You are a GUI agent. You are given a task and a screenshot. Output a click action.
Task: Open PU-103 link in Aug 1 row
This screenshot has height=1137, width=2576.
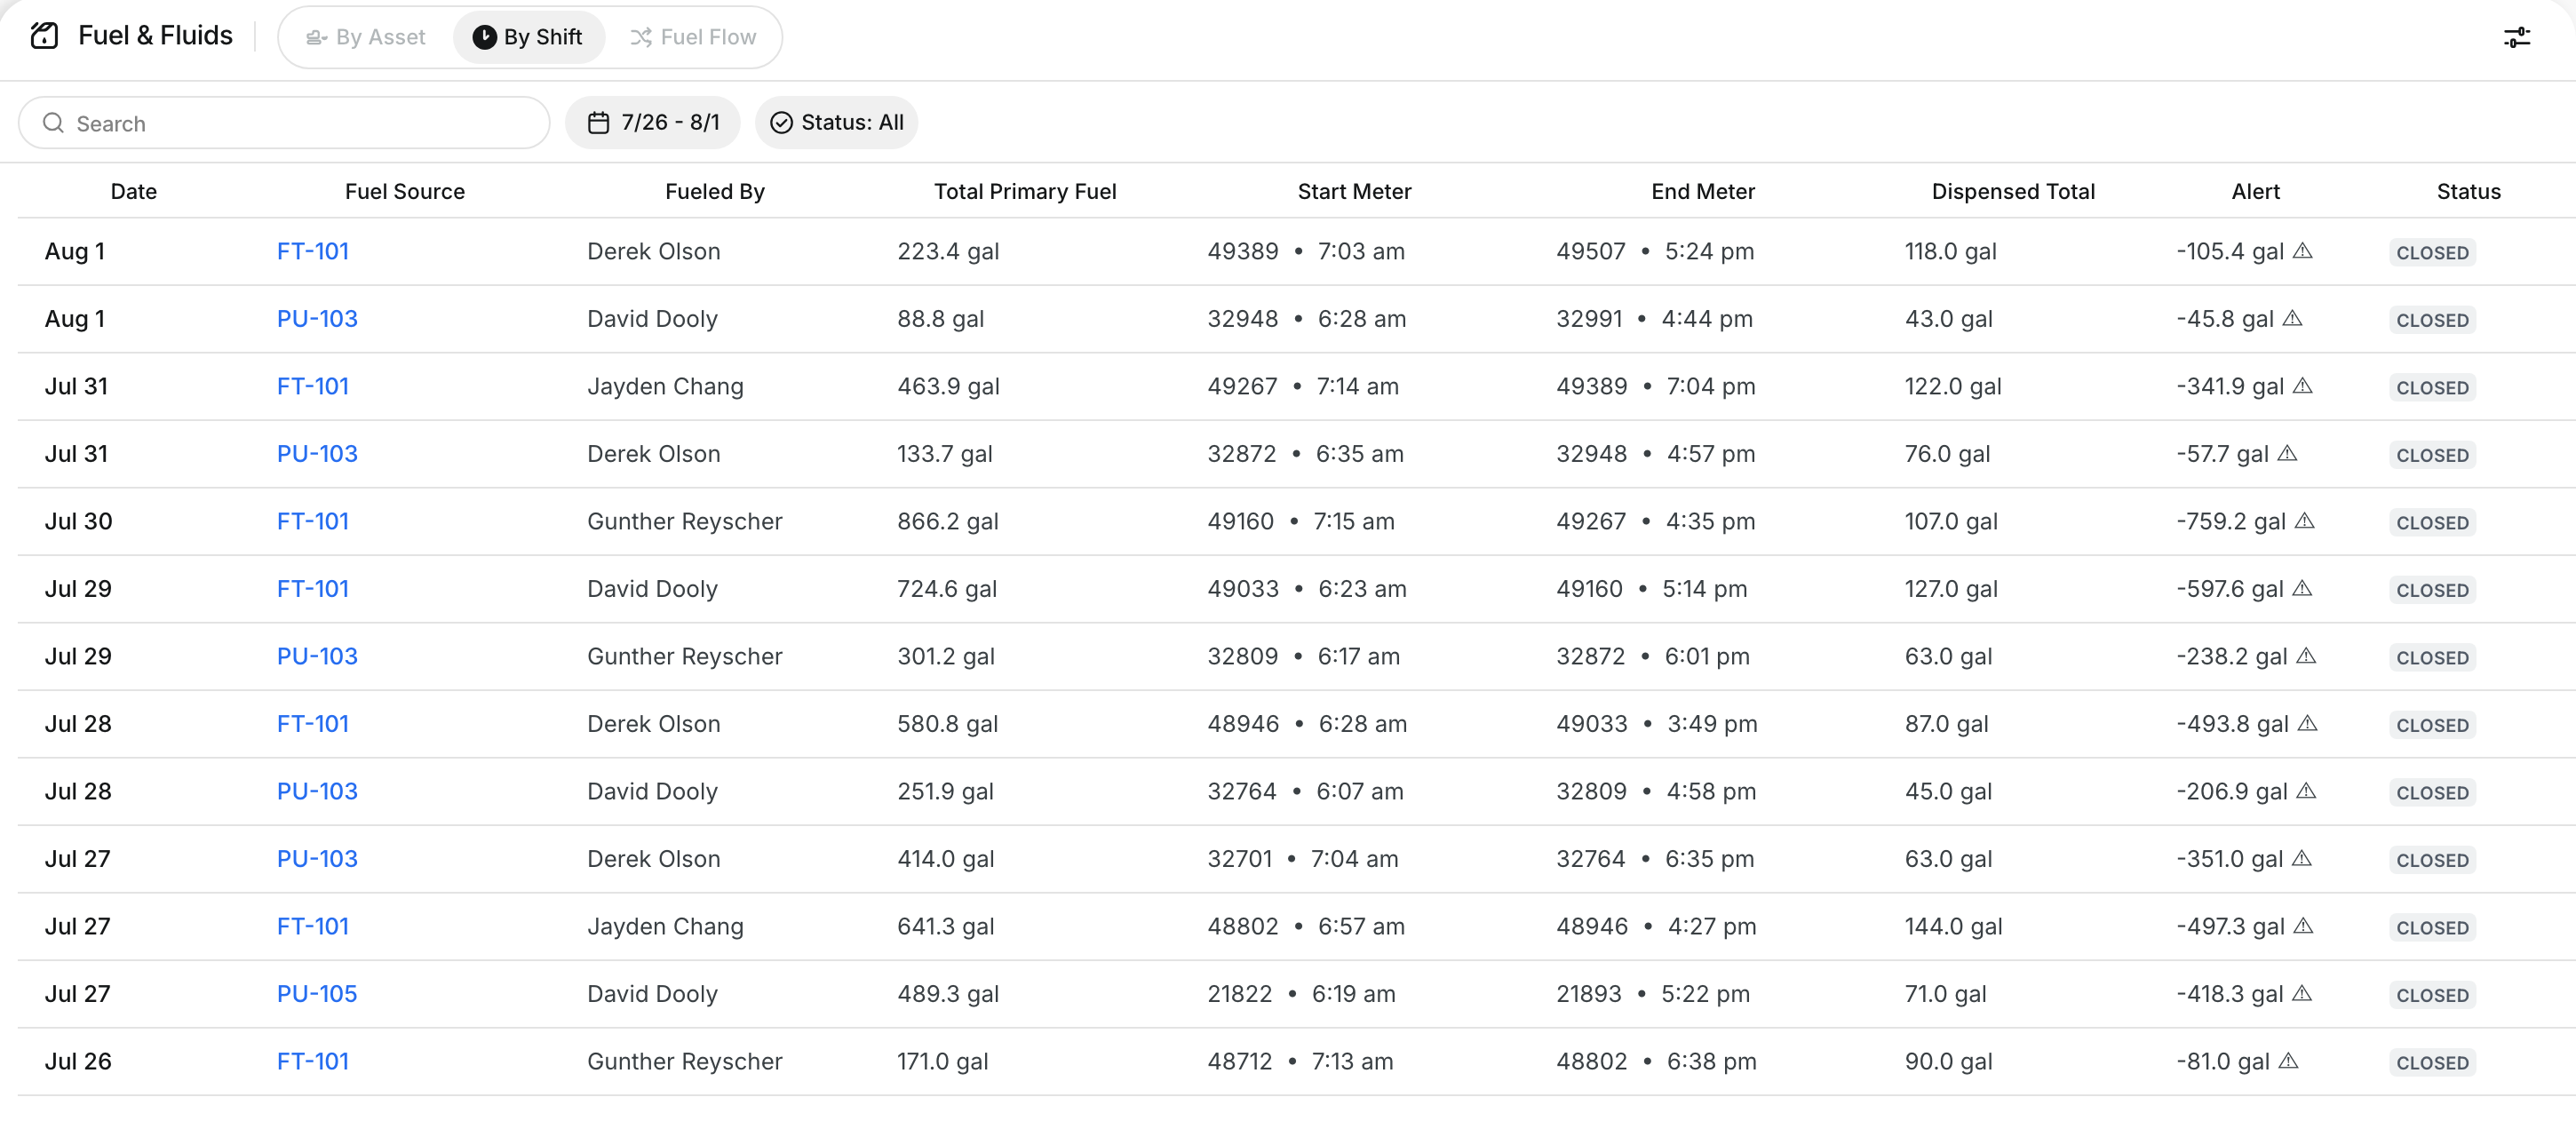point(317,319)
